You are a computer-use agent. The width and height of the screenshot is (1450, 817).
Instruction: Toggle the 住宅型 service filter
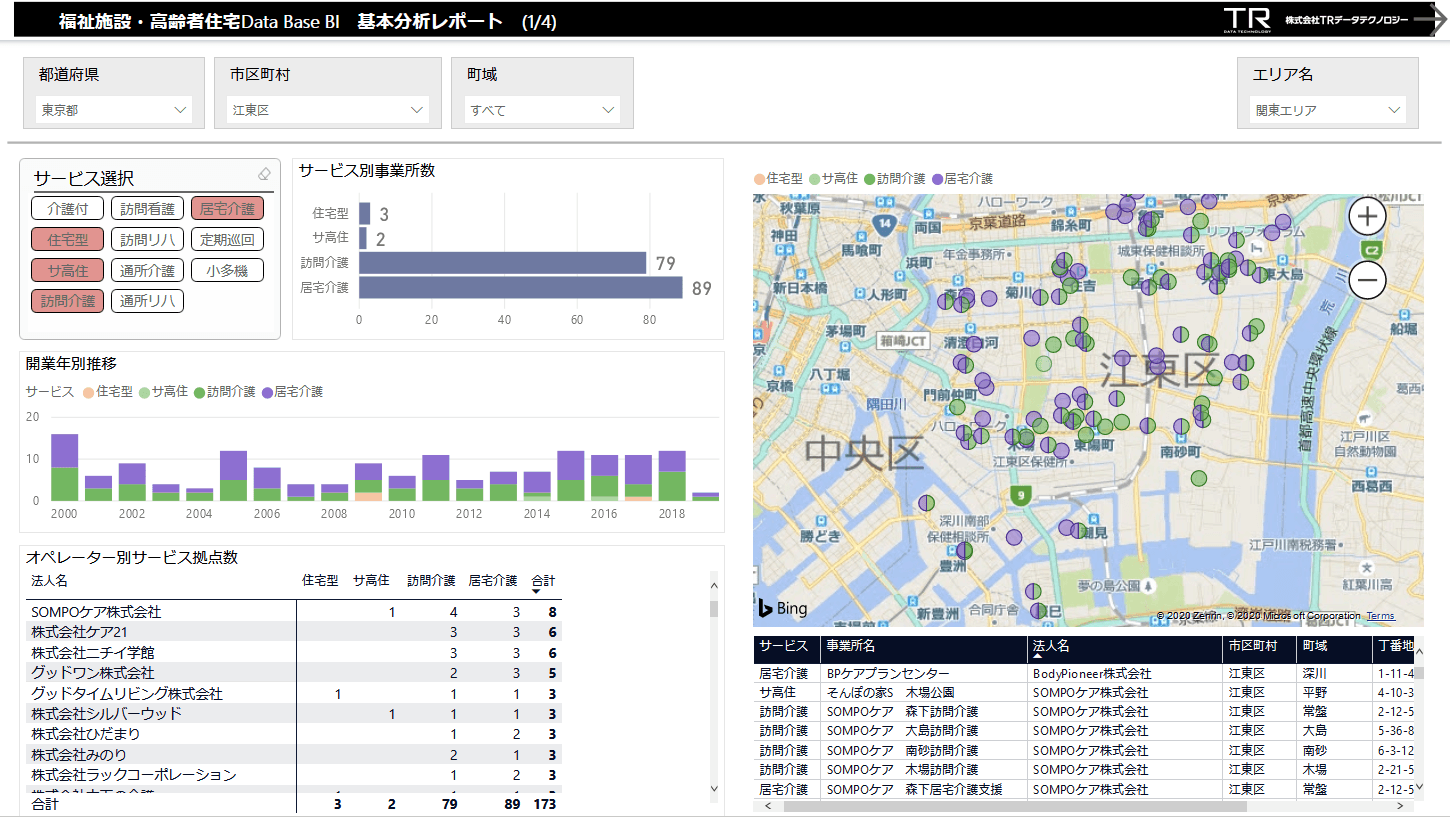[x=67, y=240]
